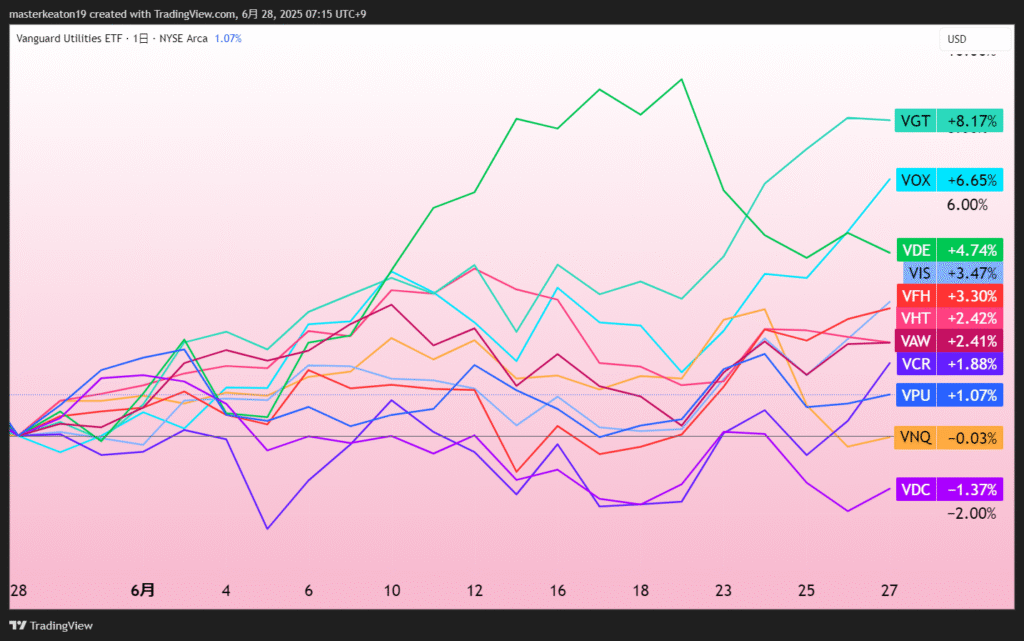Screen dimensions: 1024x641
Task: Click the 27 date axis label
Action: [x=889, y=590]
